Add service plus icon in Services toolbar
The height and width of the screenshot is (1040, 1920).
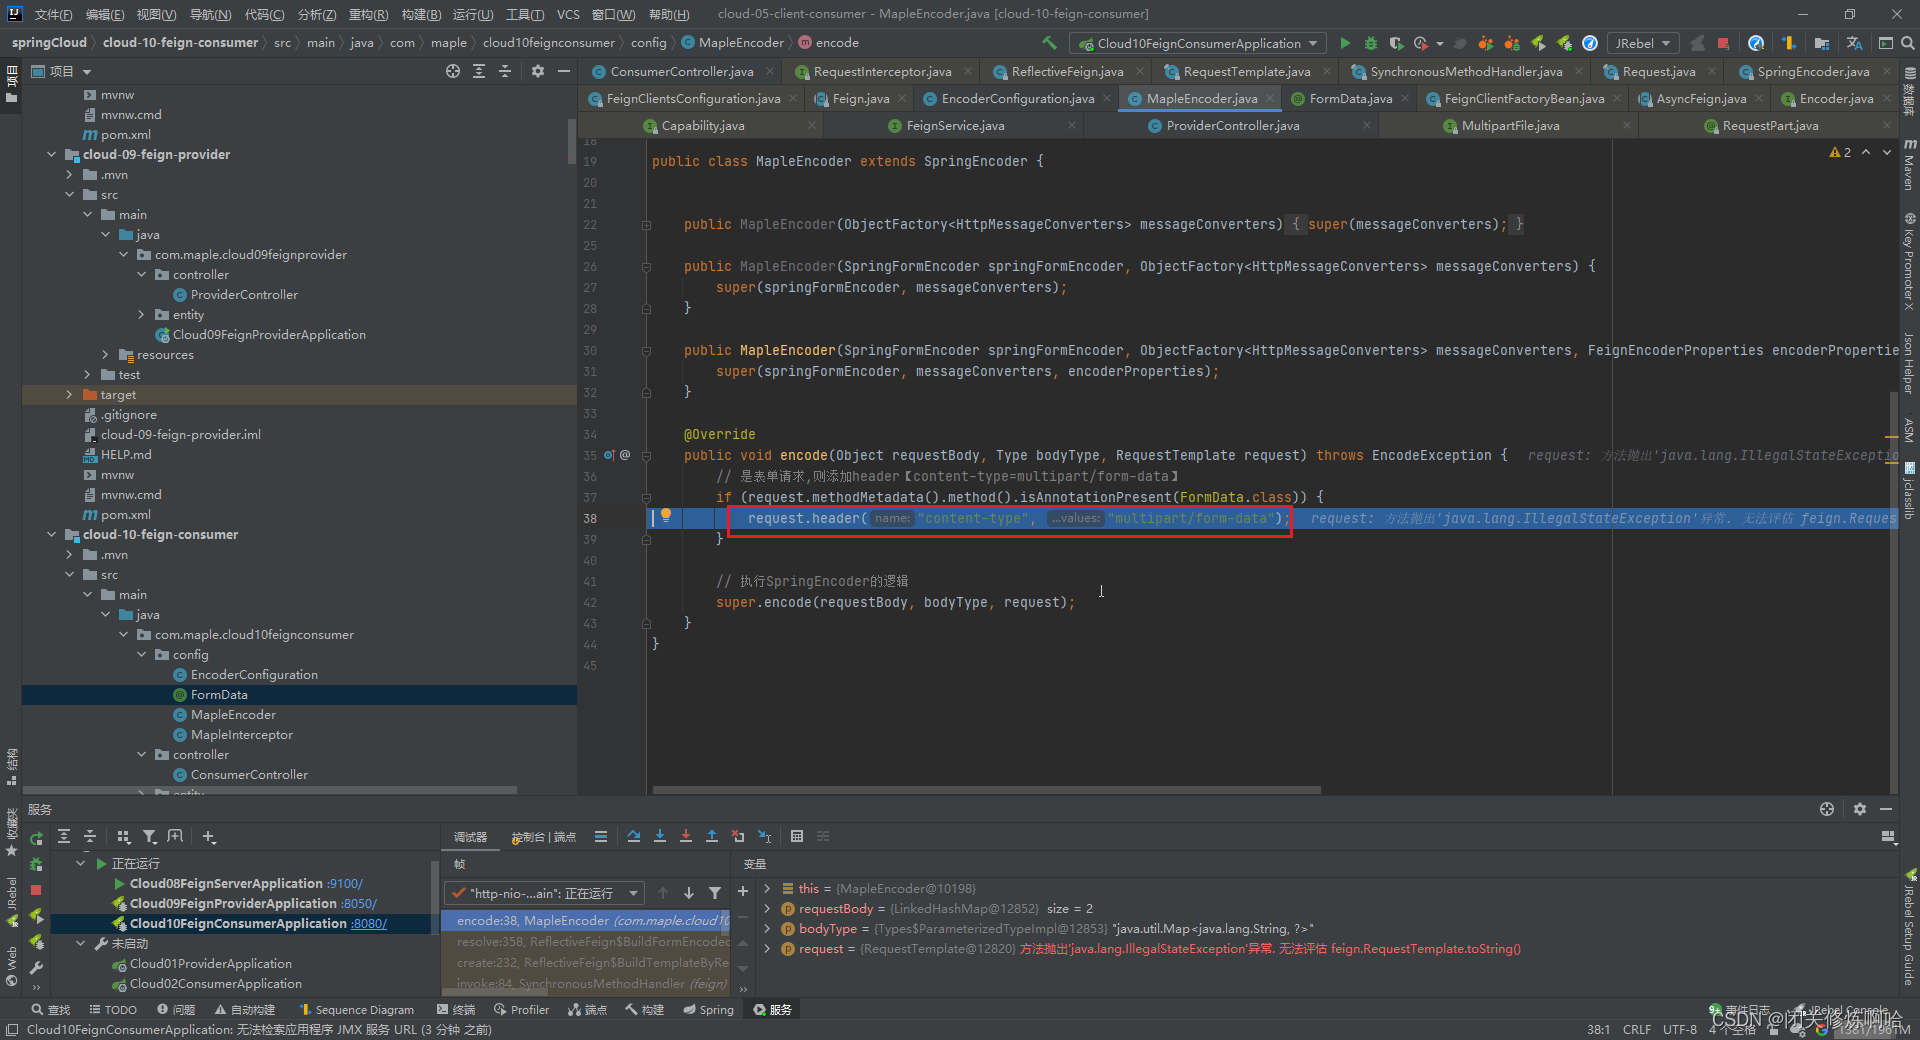pos(209,837)
